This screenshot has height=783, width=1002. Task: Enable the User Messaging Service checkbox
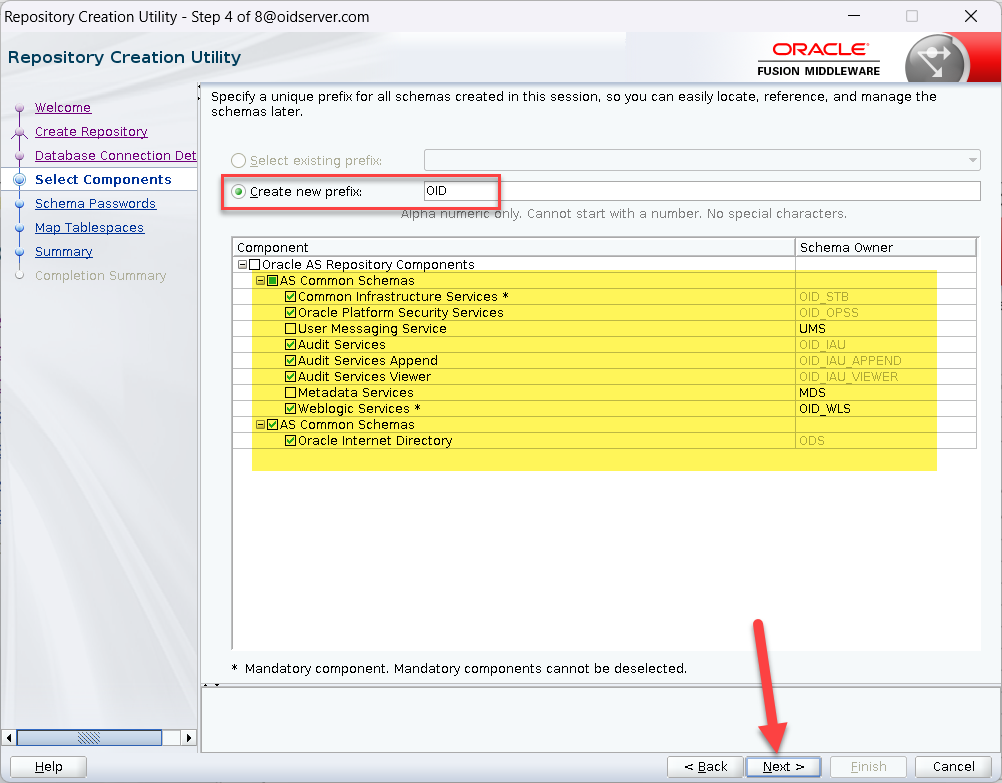tap(290, 329)
